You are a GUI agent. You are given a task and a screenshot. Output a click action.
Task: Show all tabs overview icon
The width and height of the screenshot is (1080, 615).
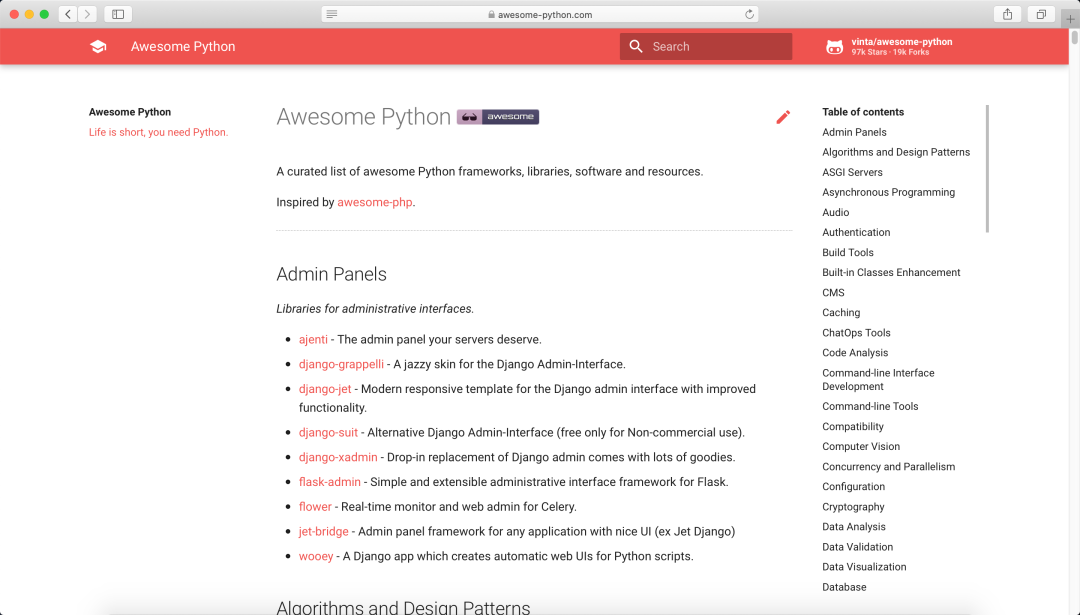click(1041, 14)
